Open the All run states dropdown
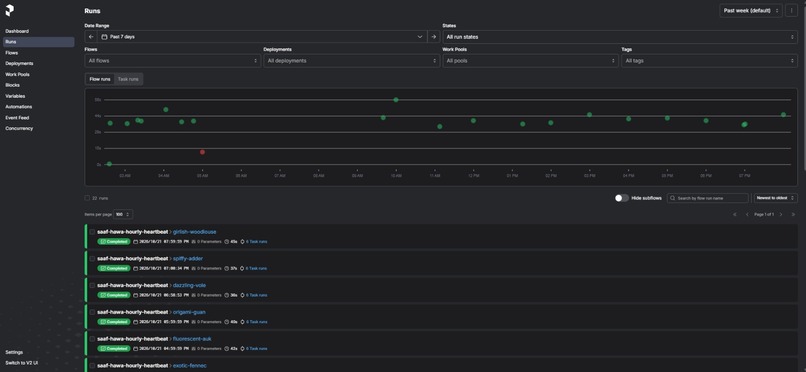Screen dimensions: 806x372 coord(620,37)
